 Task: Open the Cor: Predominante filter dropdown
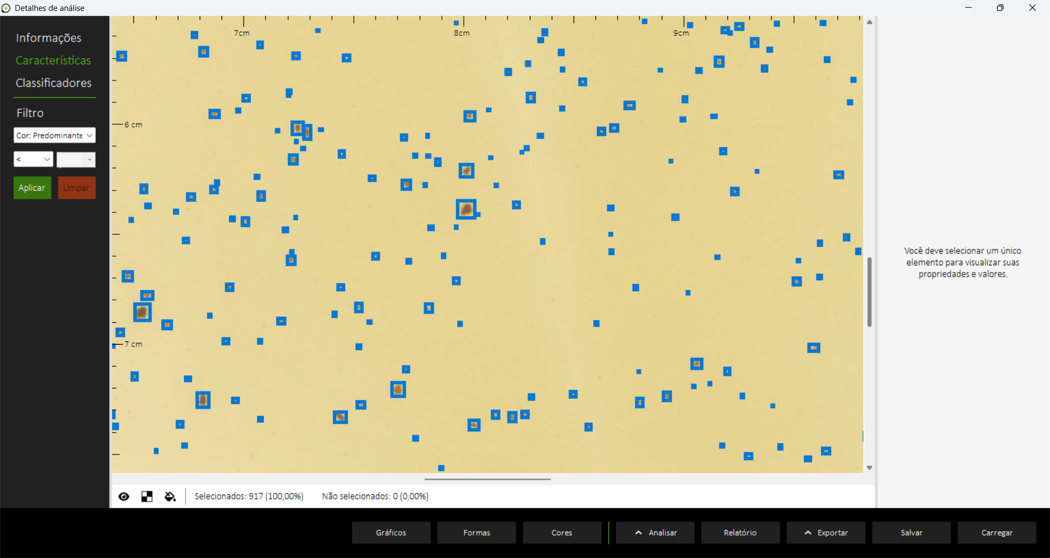coord(54,135)
